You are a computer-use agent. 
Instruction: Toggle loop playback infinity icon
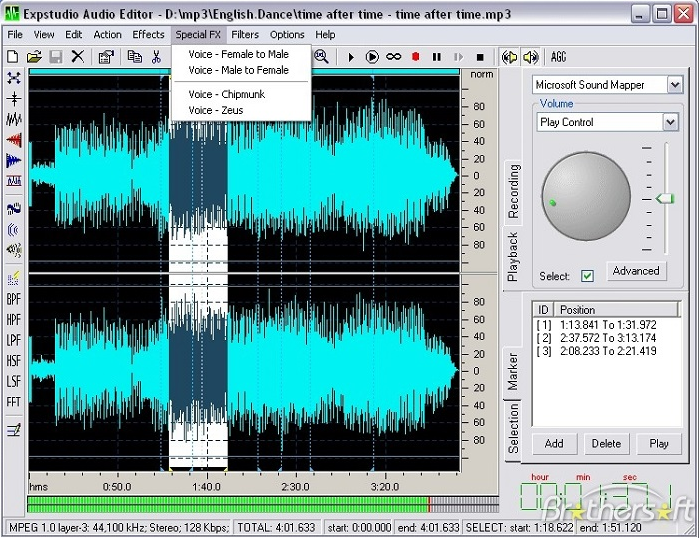click(393, 57)
